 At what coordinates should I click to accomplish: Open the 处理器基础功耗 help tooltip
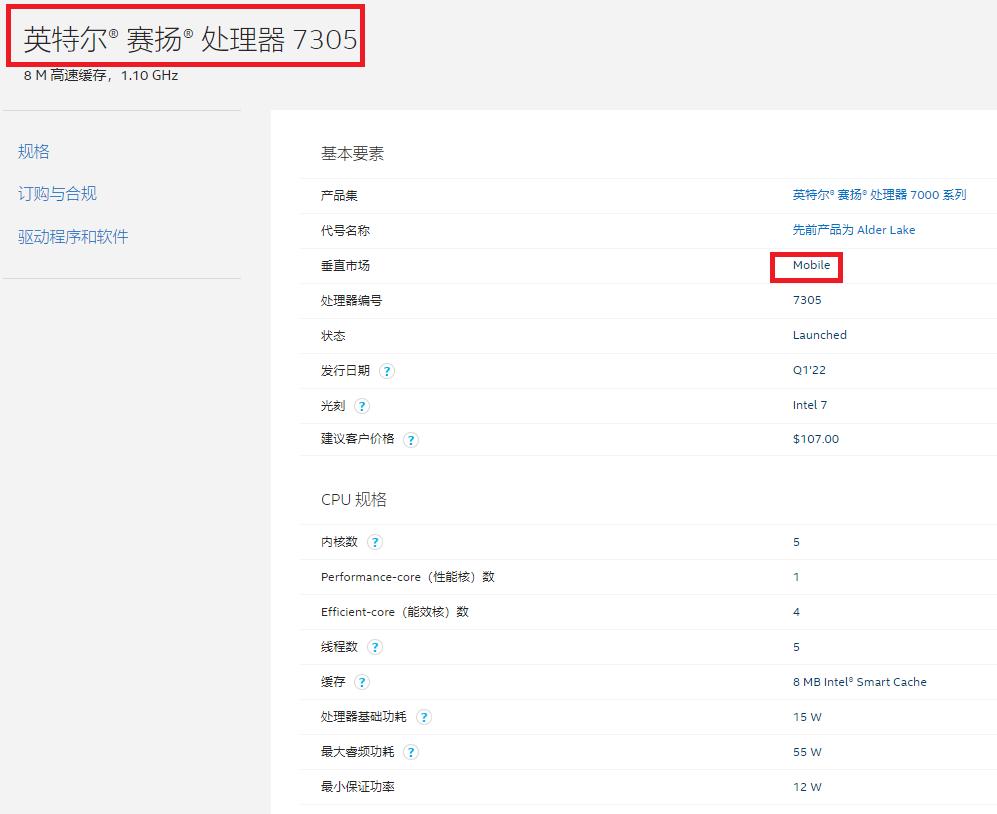424,716
